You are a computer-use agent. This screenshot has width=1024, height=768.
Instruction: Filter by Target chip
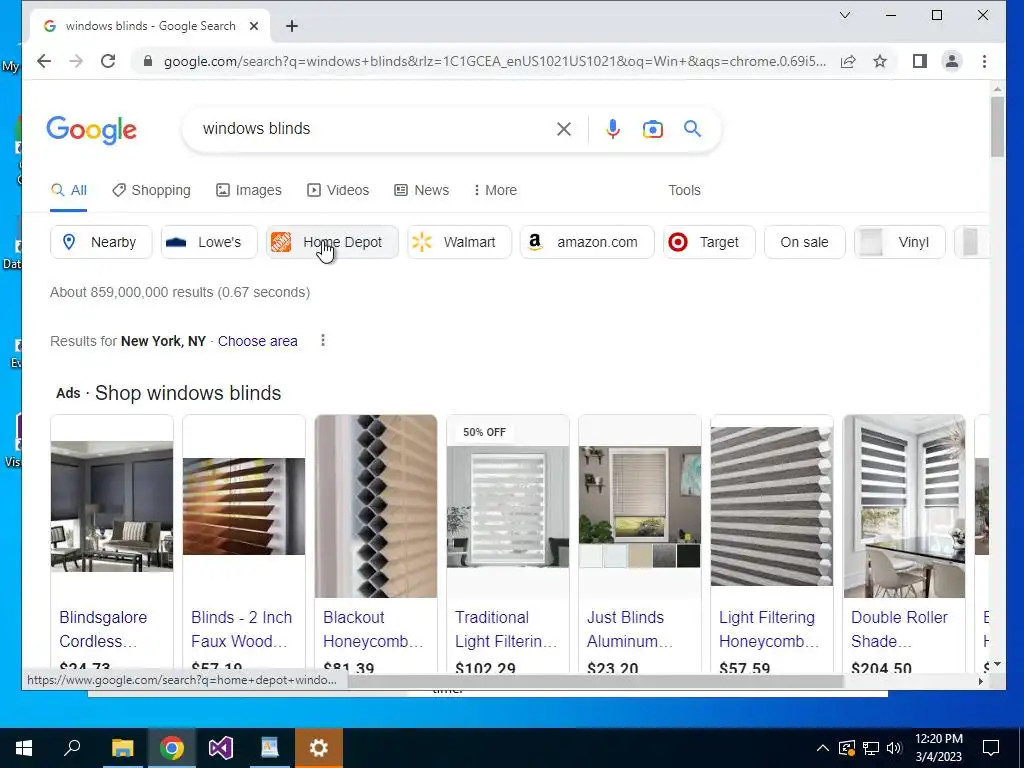(x=709, y=242)
